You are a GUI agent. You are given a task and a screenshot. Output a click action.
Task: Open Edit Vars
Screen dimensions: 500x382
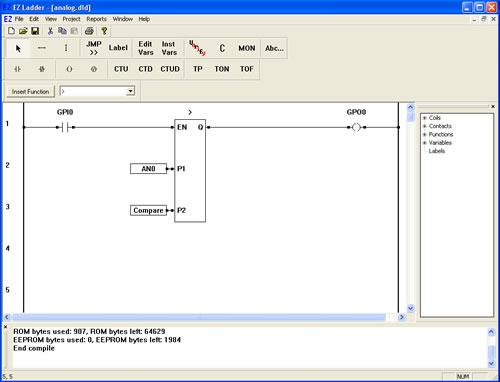[x=146, y=48]
